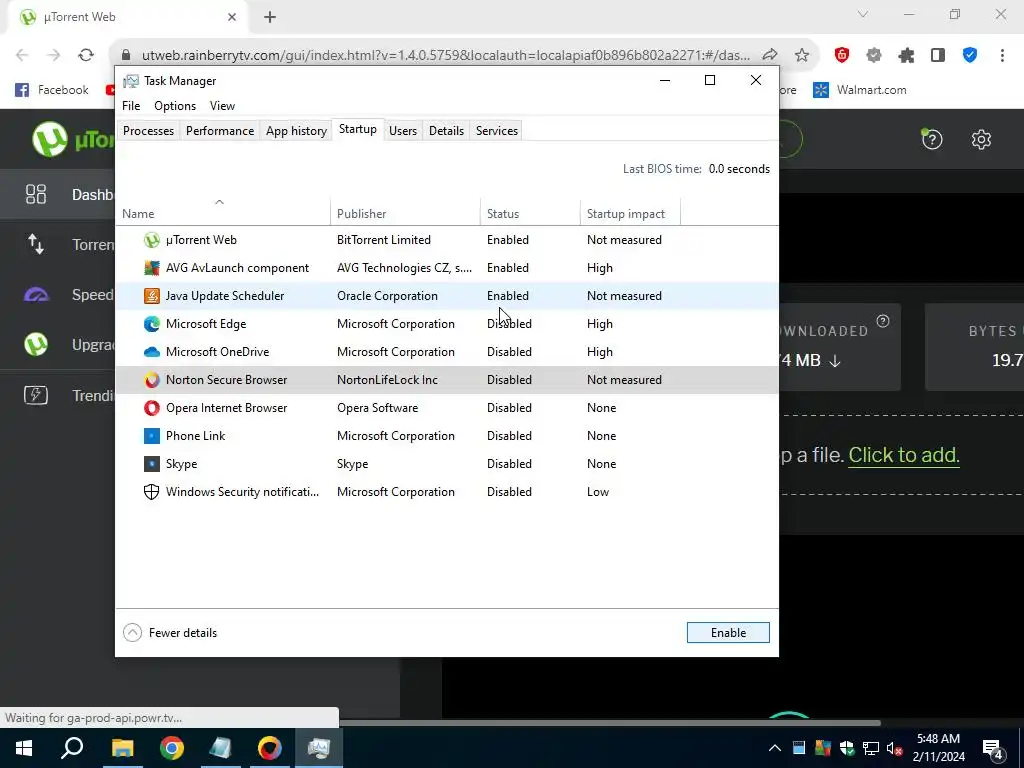Open the Options menu in Task Manager
Screen dimensions: 1024x768
point(175,106)
